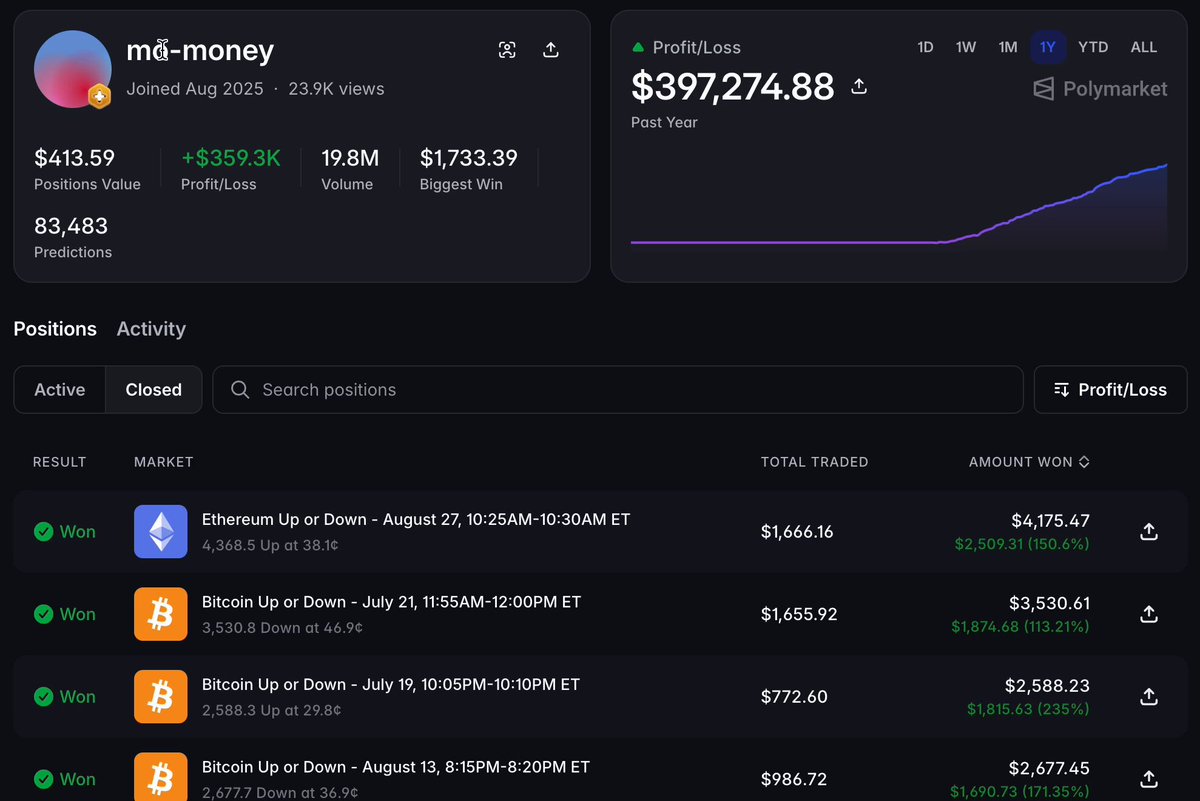The image size is (1200, 801).
Task: Show Active positions
Action: point(60,390)
